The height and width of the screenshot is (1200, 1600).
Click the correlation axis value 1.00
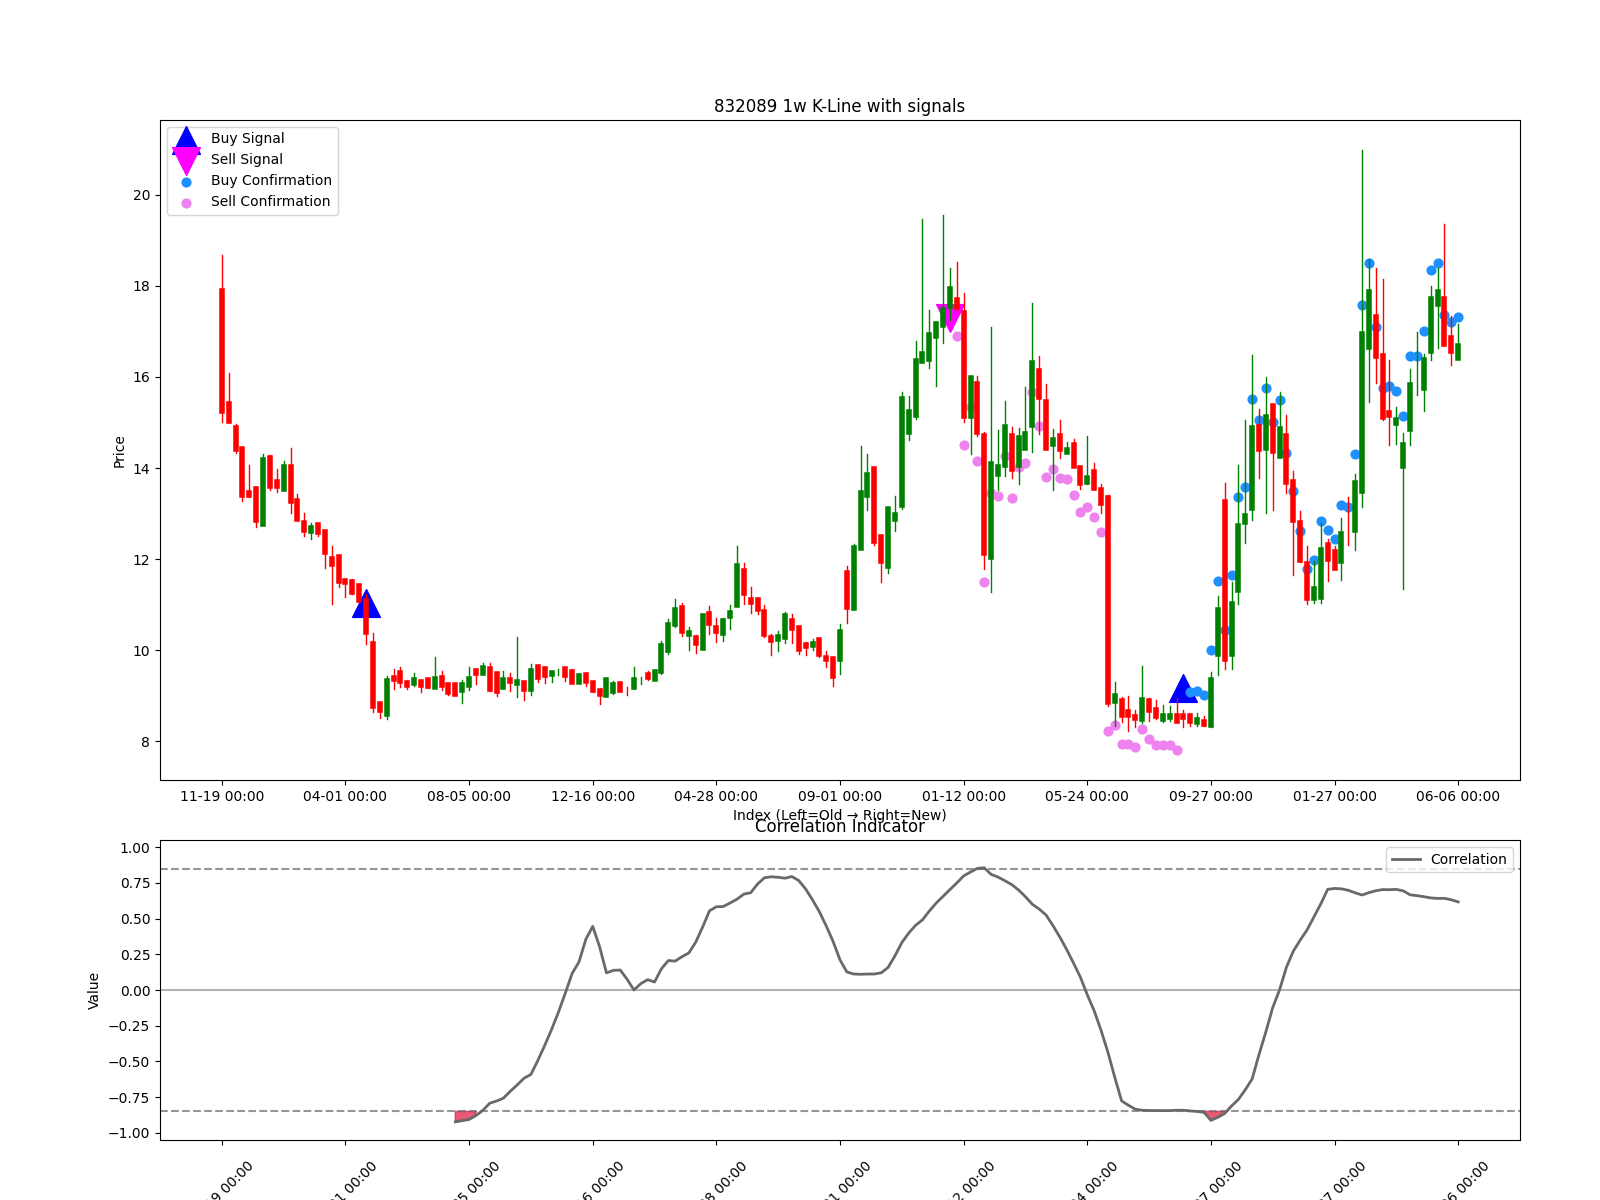135,848
